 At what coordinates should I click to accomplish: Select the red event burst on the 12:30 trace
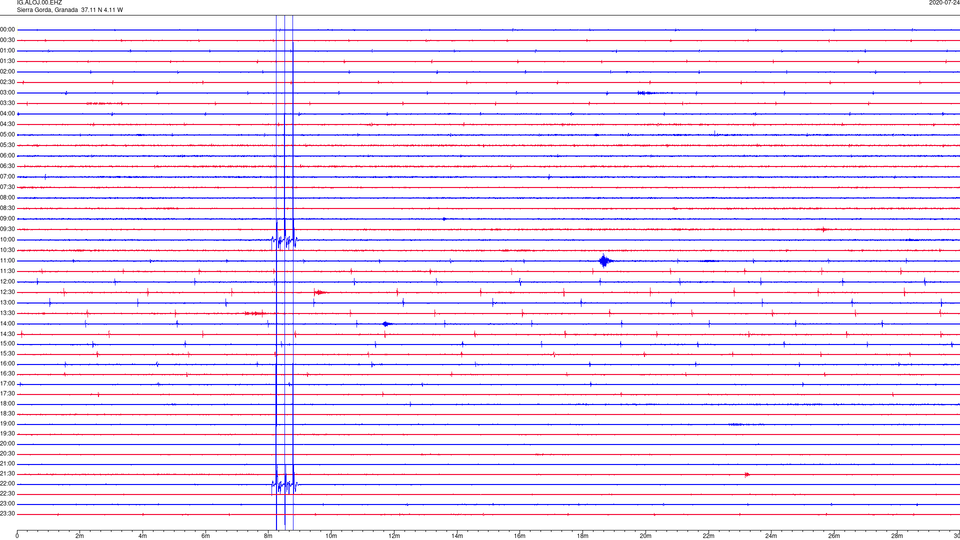coord(320,293)
